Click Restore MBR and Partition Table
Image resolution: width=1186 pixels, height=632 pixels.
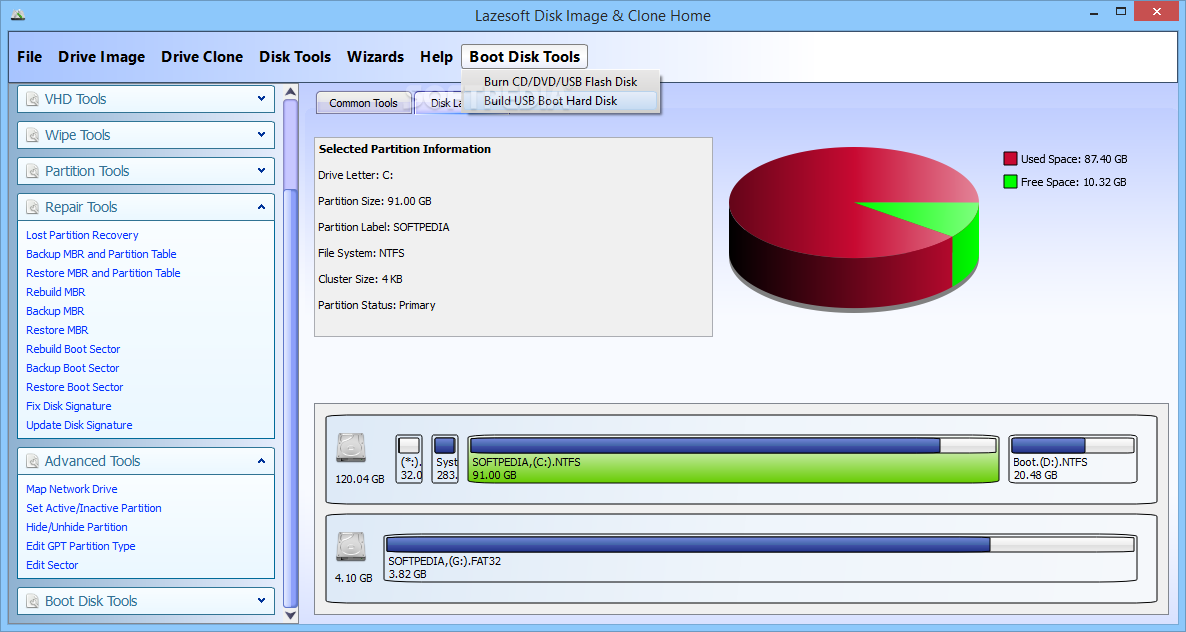pyautogui.click(x=103, y=273)
